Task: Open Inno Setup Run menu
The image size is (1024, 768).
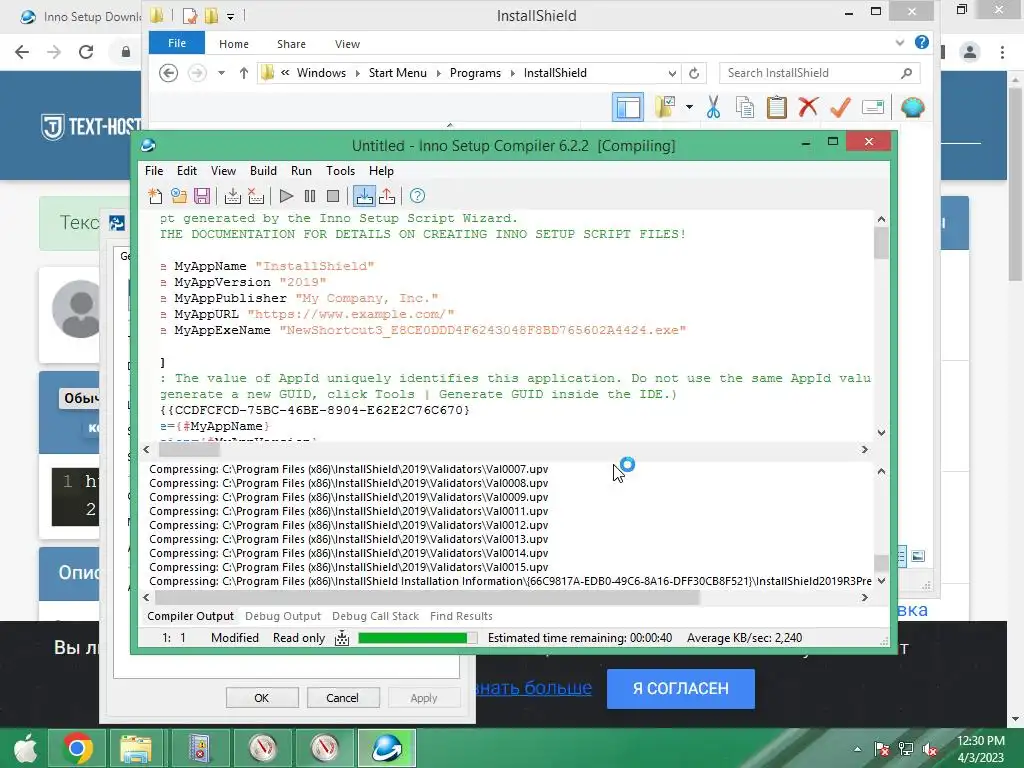Action: click(301, 170)
